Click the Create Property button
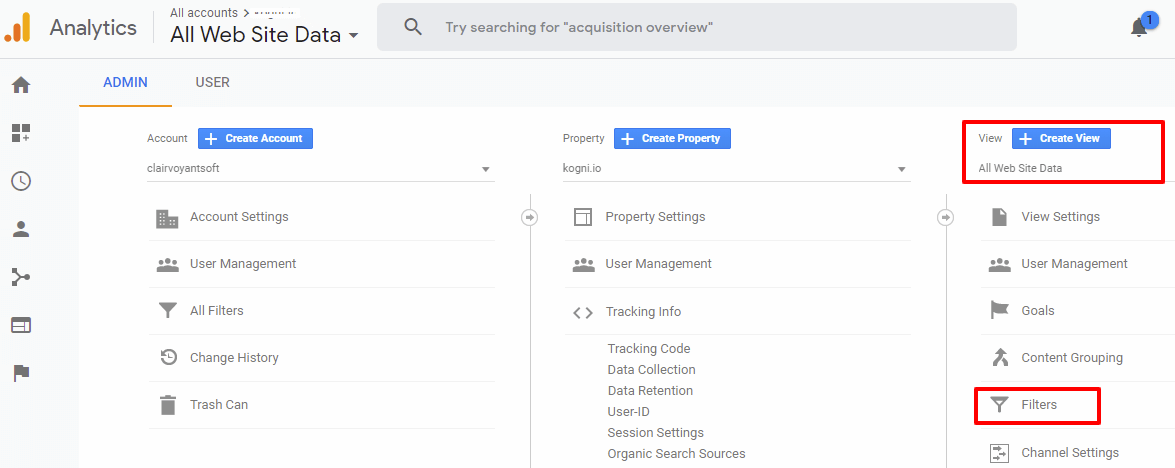 coord(672,138)
